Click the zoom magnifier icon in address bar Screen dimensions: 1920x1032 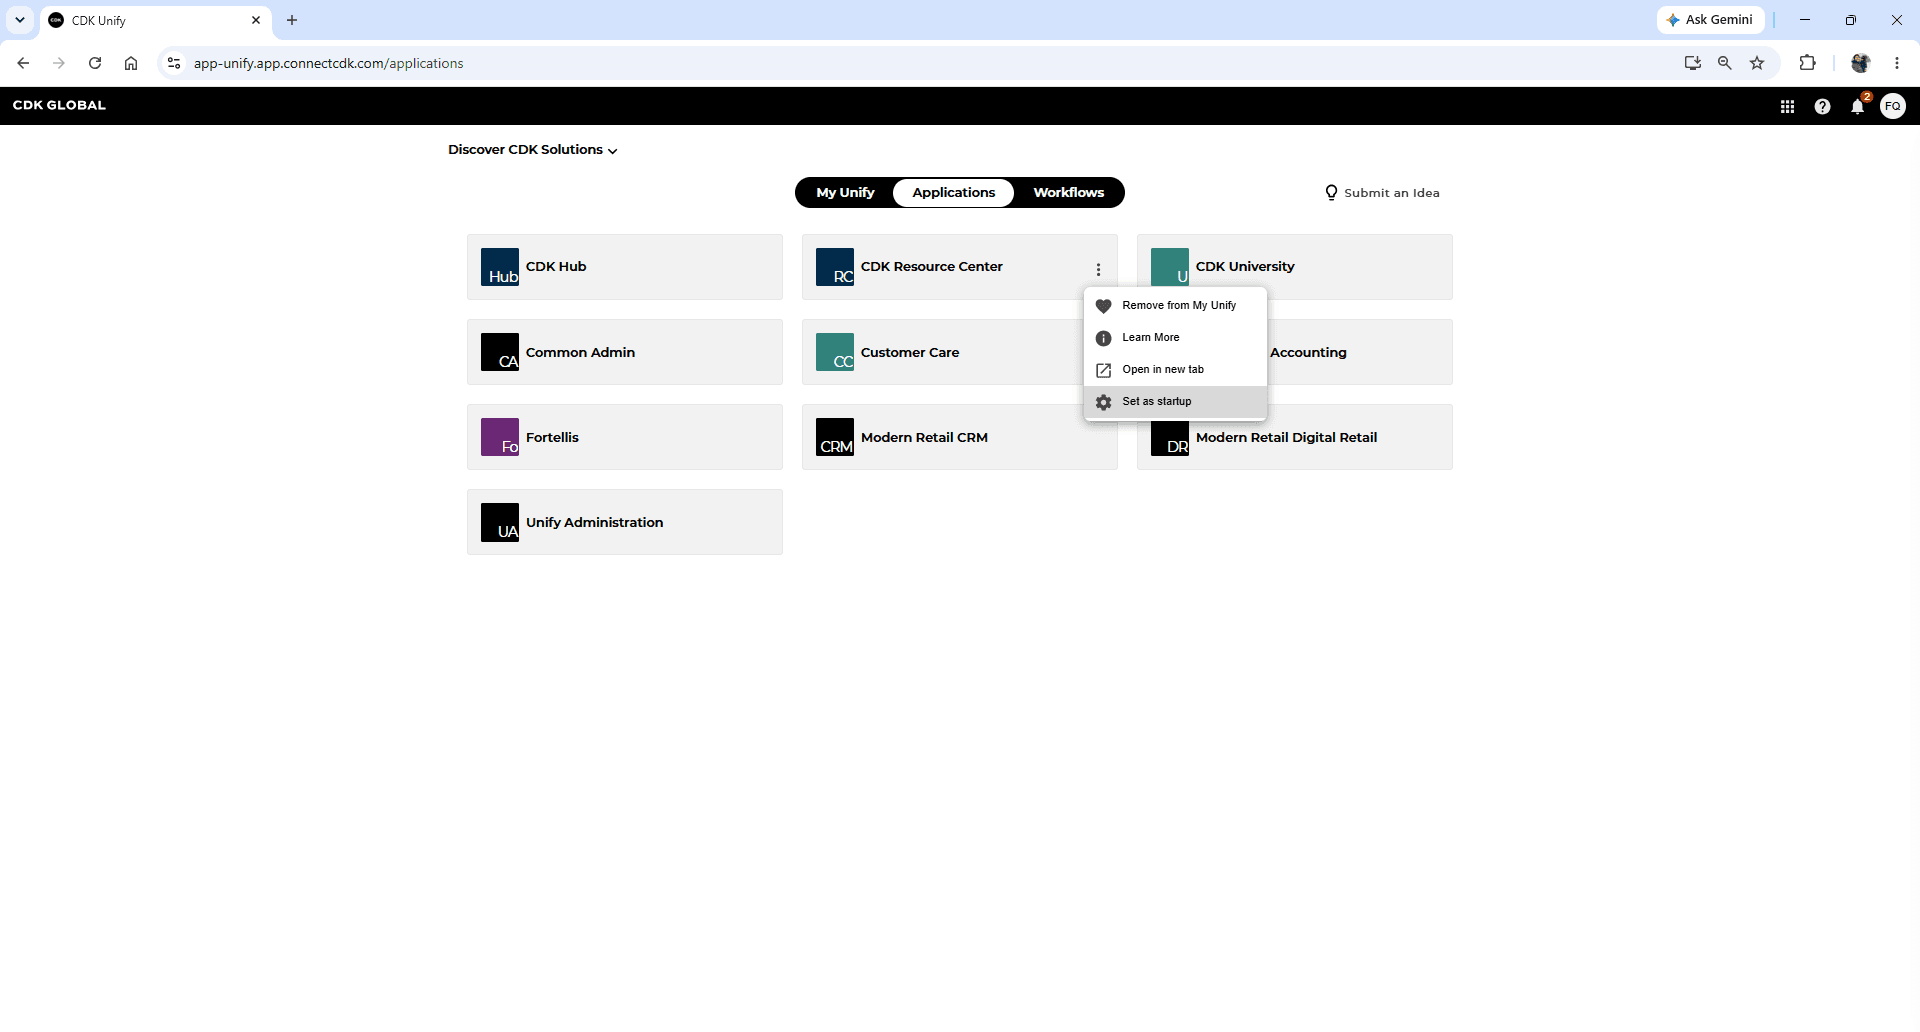click(x=1724, y=63)
